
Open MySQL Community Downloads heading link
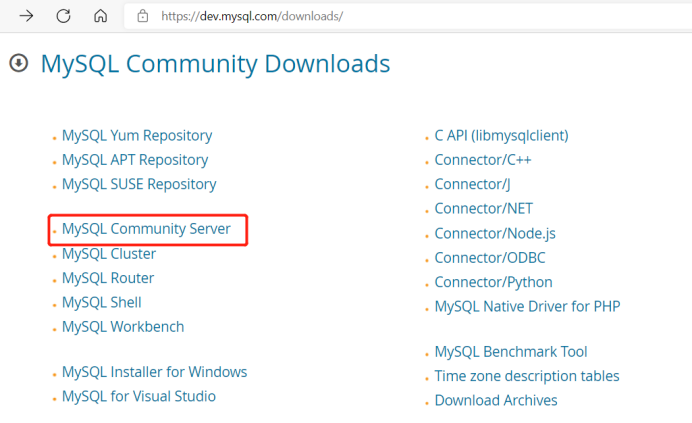point(215,64)
